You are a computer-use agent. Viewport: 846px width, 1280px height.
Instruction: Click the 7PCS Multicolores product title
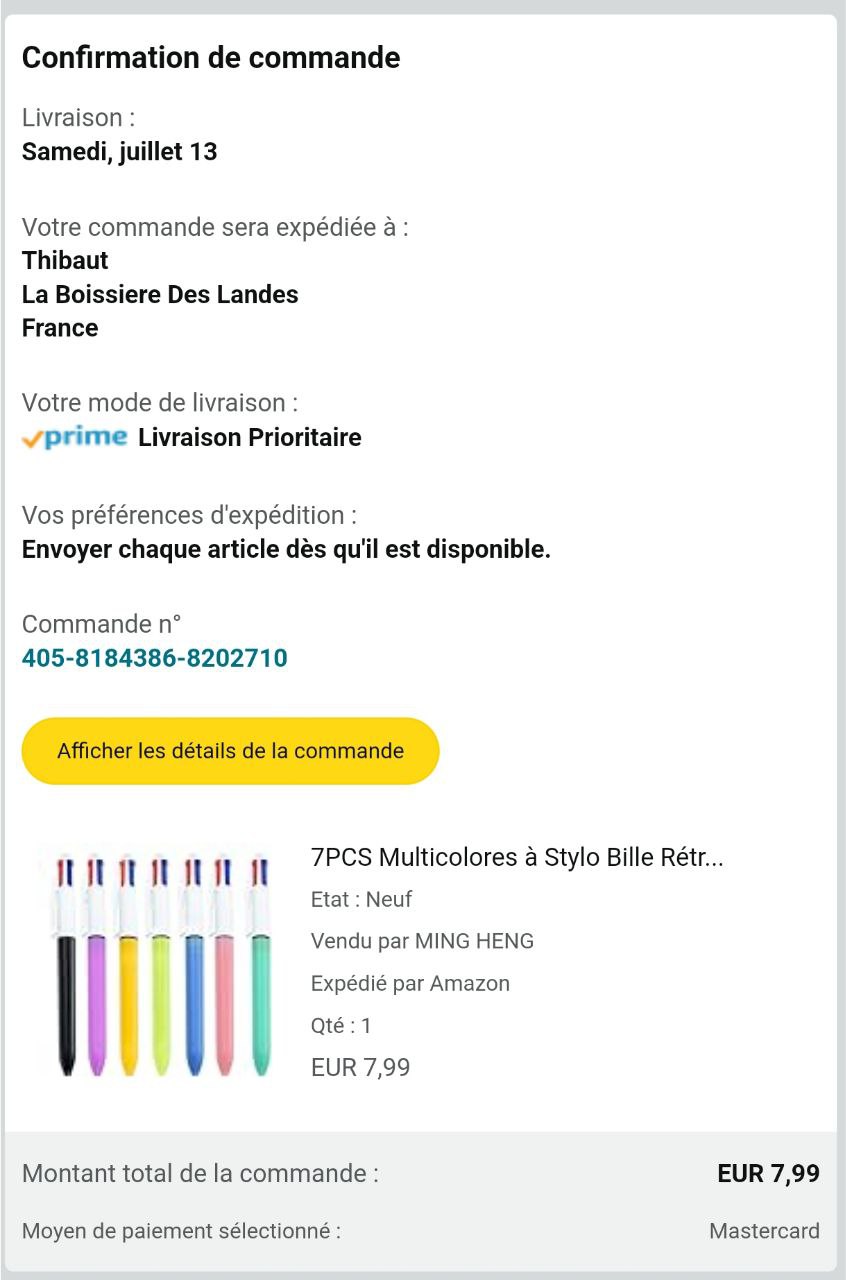coord(517,857)
